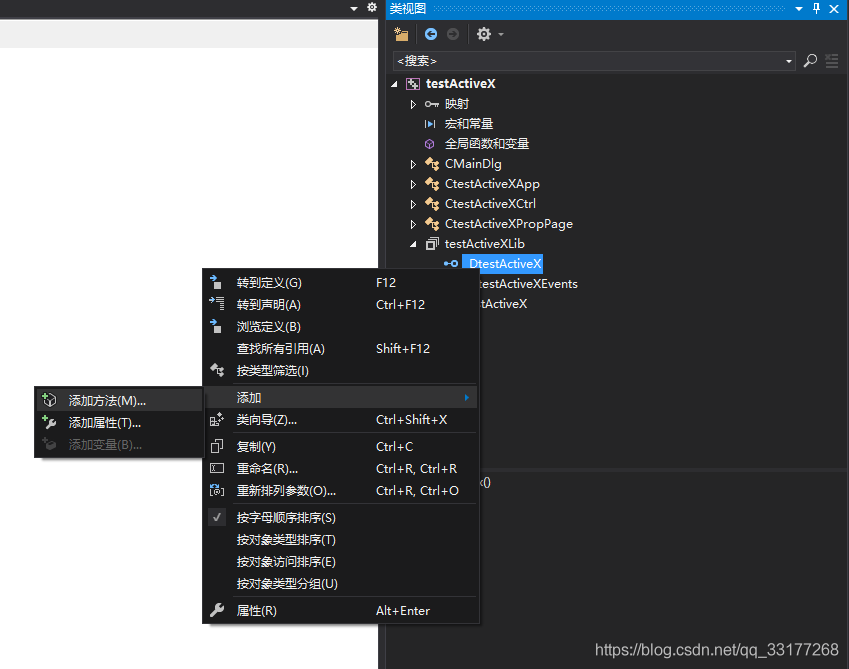Image resolution: width=849 pixels, height=669 pixels.
Task: Collapse the testActiveX root node
Action: point(394,84)
